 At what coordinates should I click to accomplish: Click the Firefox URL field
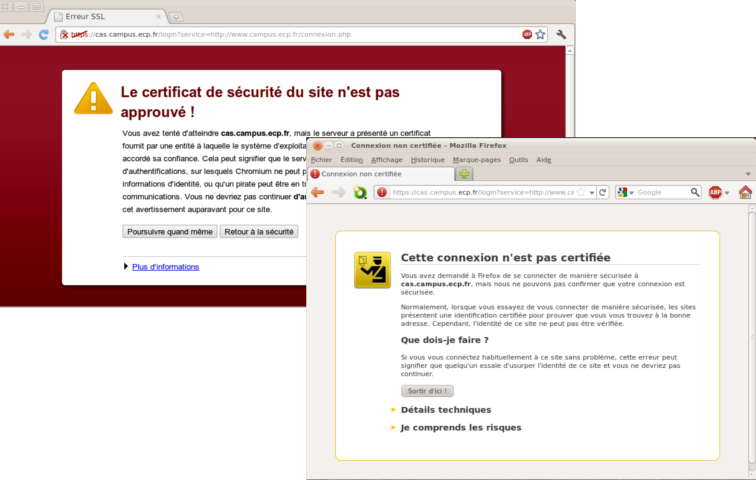click(483, 192)
